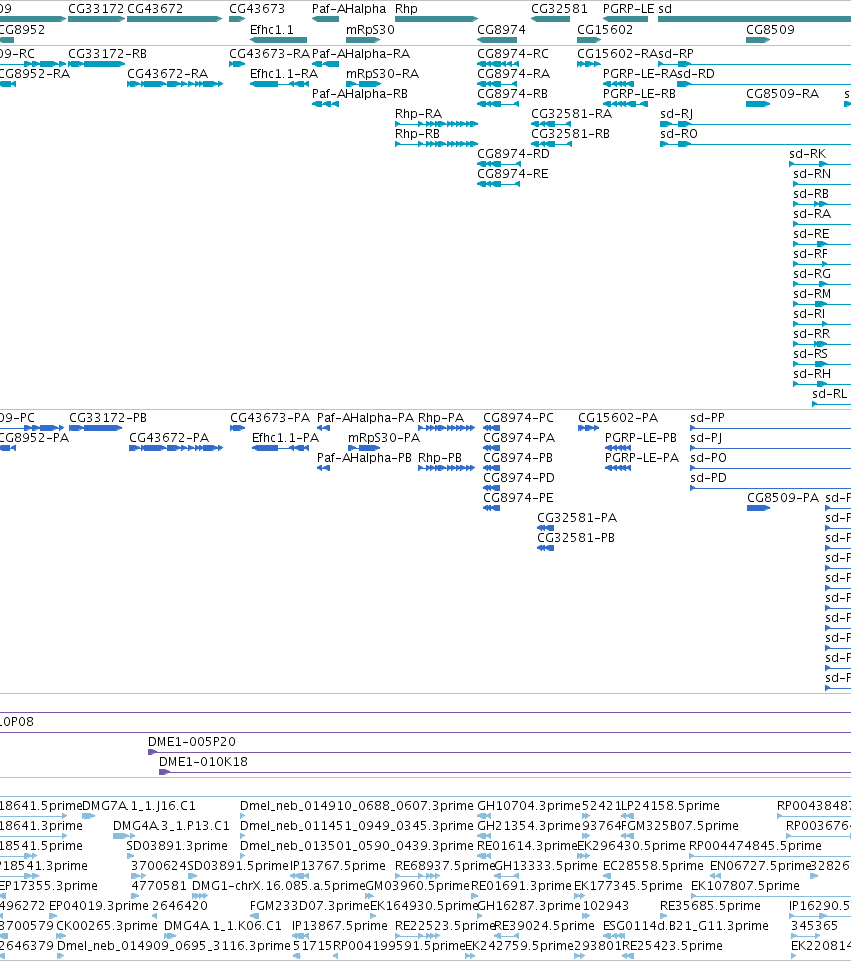This screenshot has height=961, width=851.
Task: Select the DME1-005P20 BAC clone label
Action: click(x=192, y=742)
